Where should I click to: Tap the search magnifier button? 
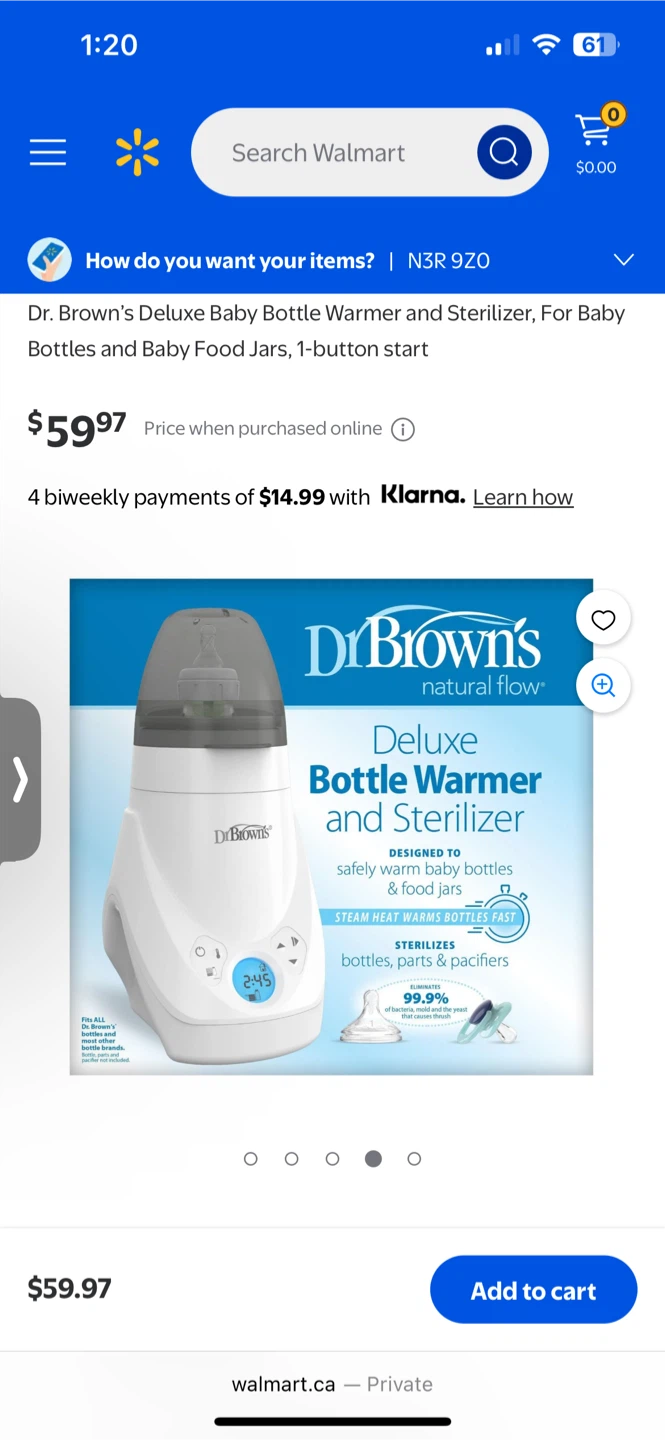click(x=504, y=152)
